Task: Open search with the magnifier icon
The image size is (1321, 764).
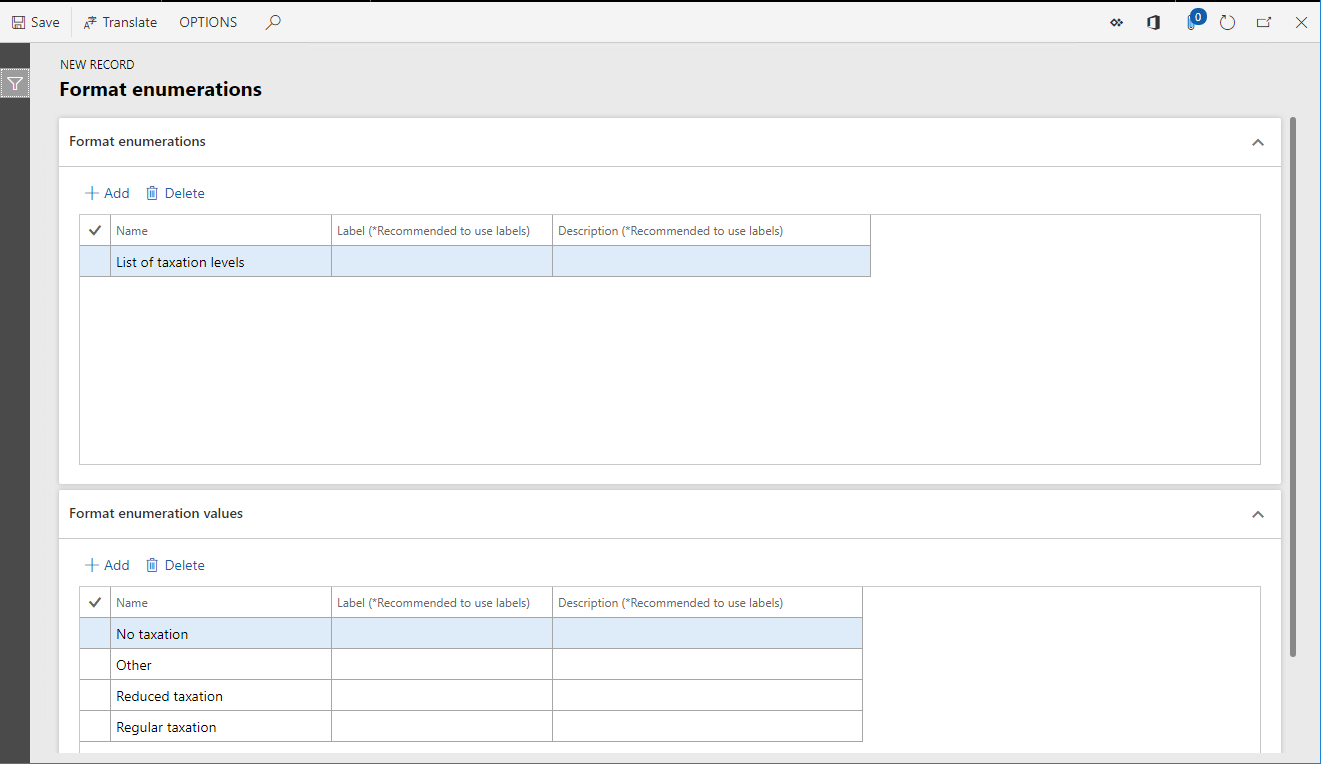Action: tap(272, 21)
